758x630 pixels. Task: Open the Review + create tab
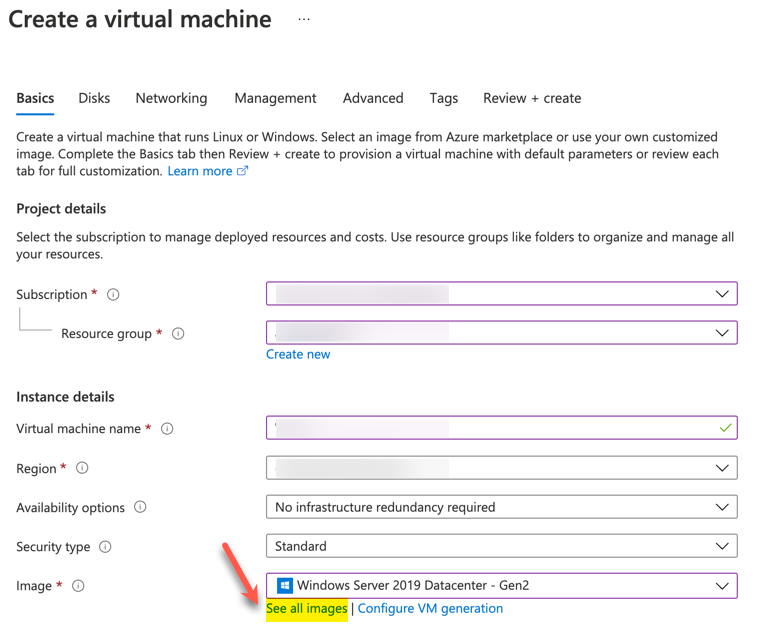point(532,98)
